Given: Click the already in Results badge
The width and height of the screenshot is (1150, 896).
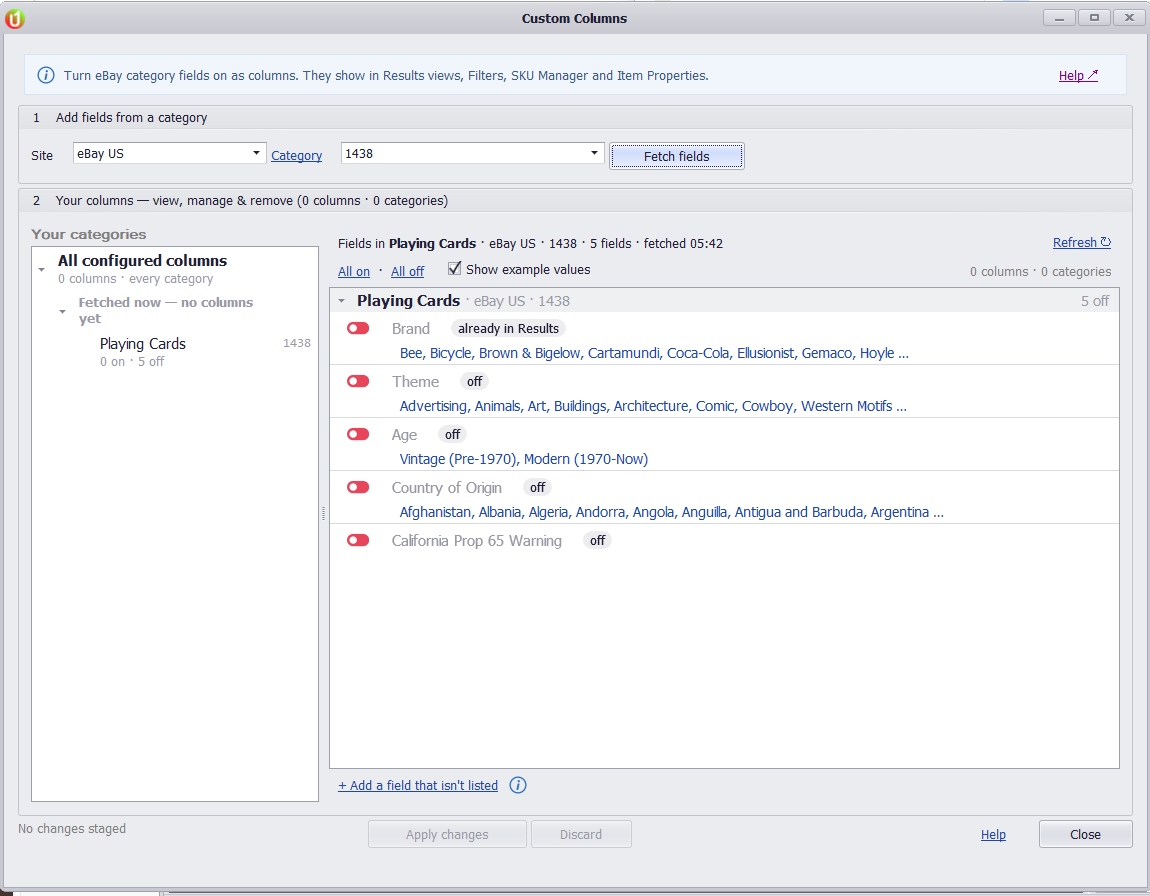Looking at the screenshot, I should pos(508,328).
